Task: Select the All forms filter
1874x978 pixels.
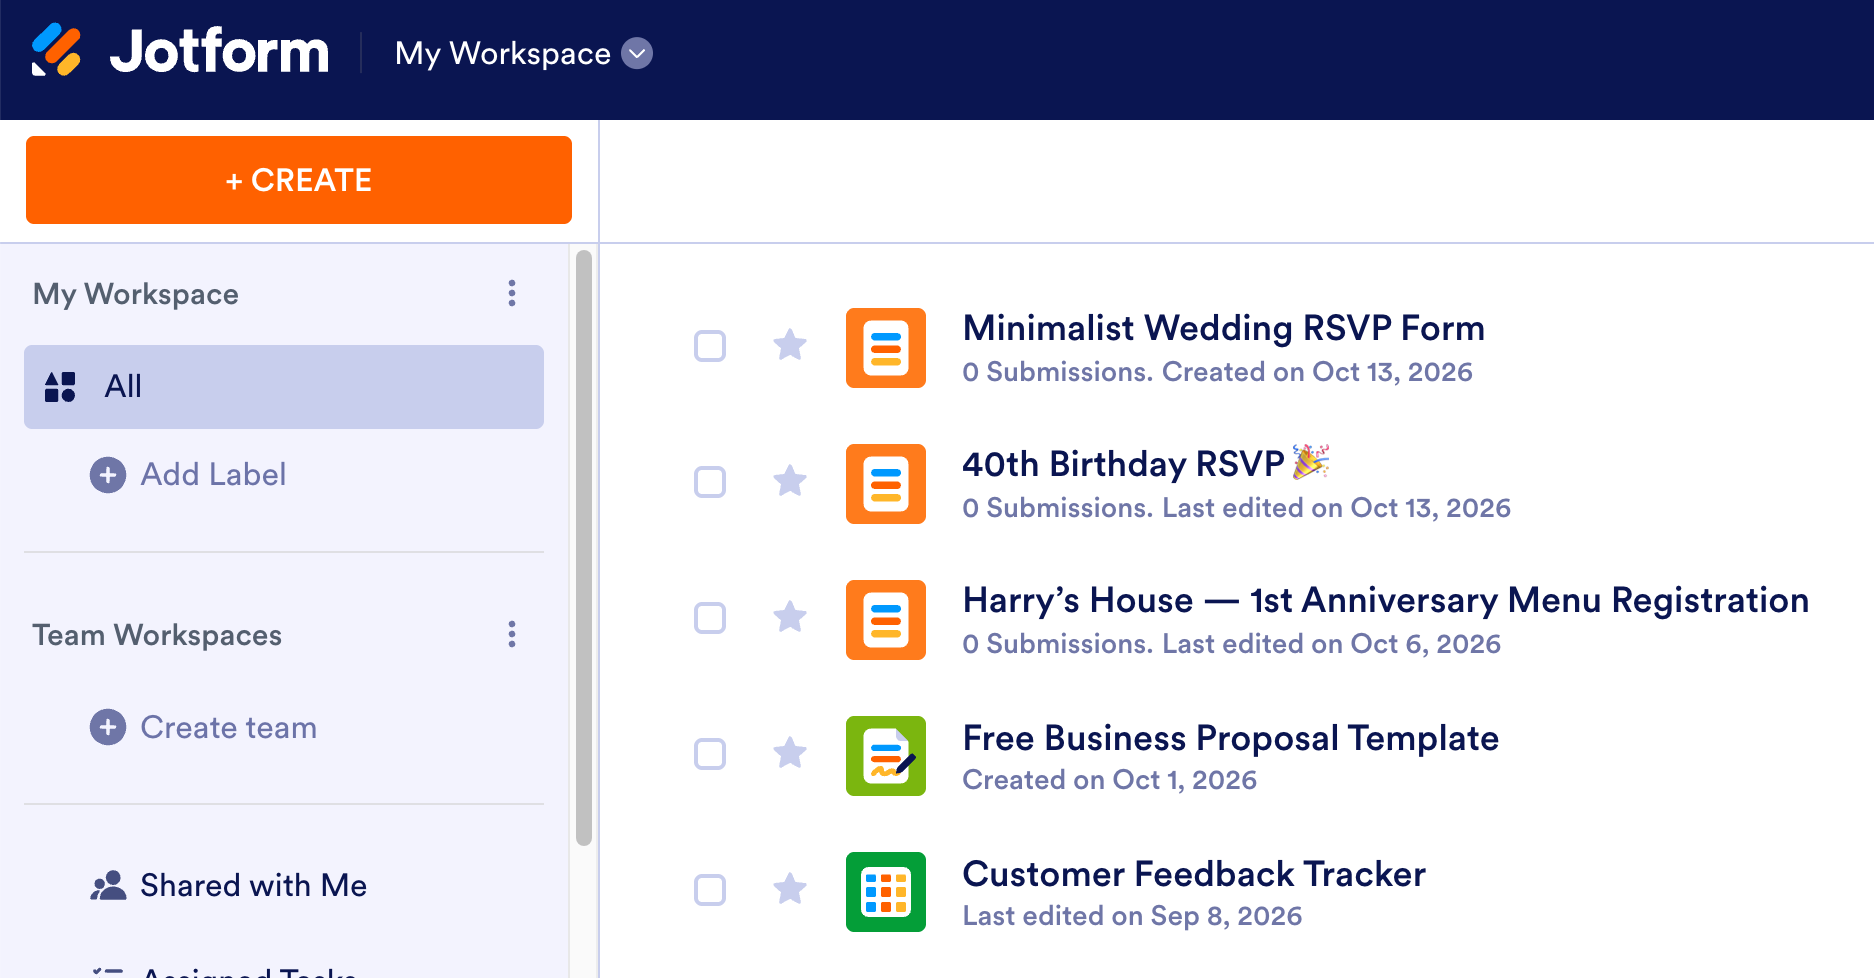Action: tap(284, 387)
